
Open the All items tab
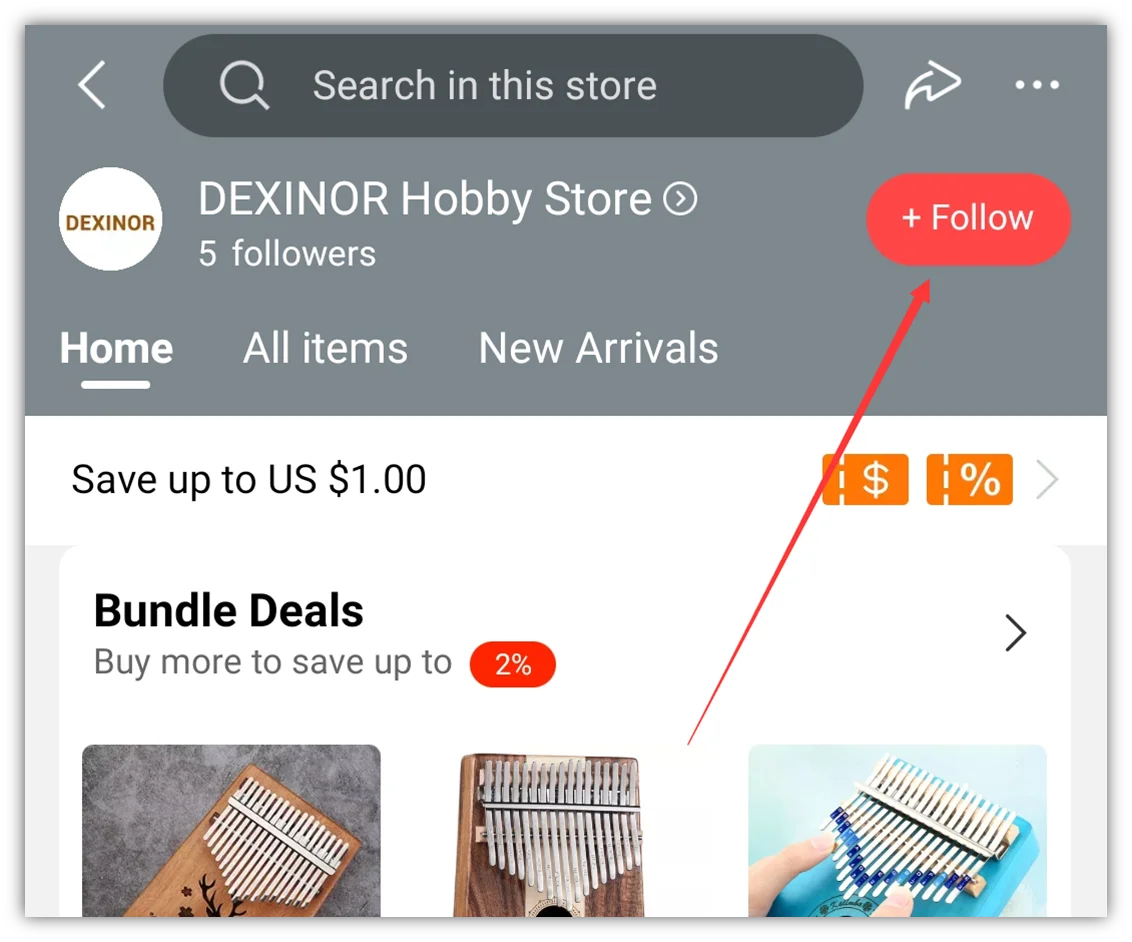325,349
